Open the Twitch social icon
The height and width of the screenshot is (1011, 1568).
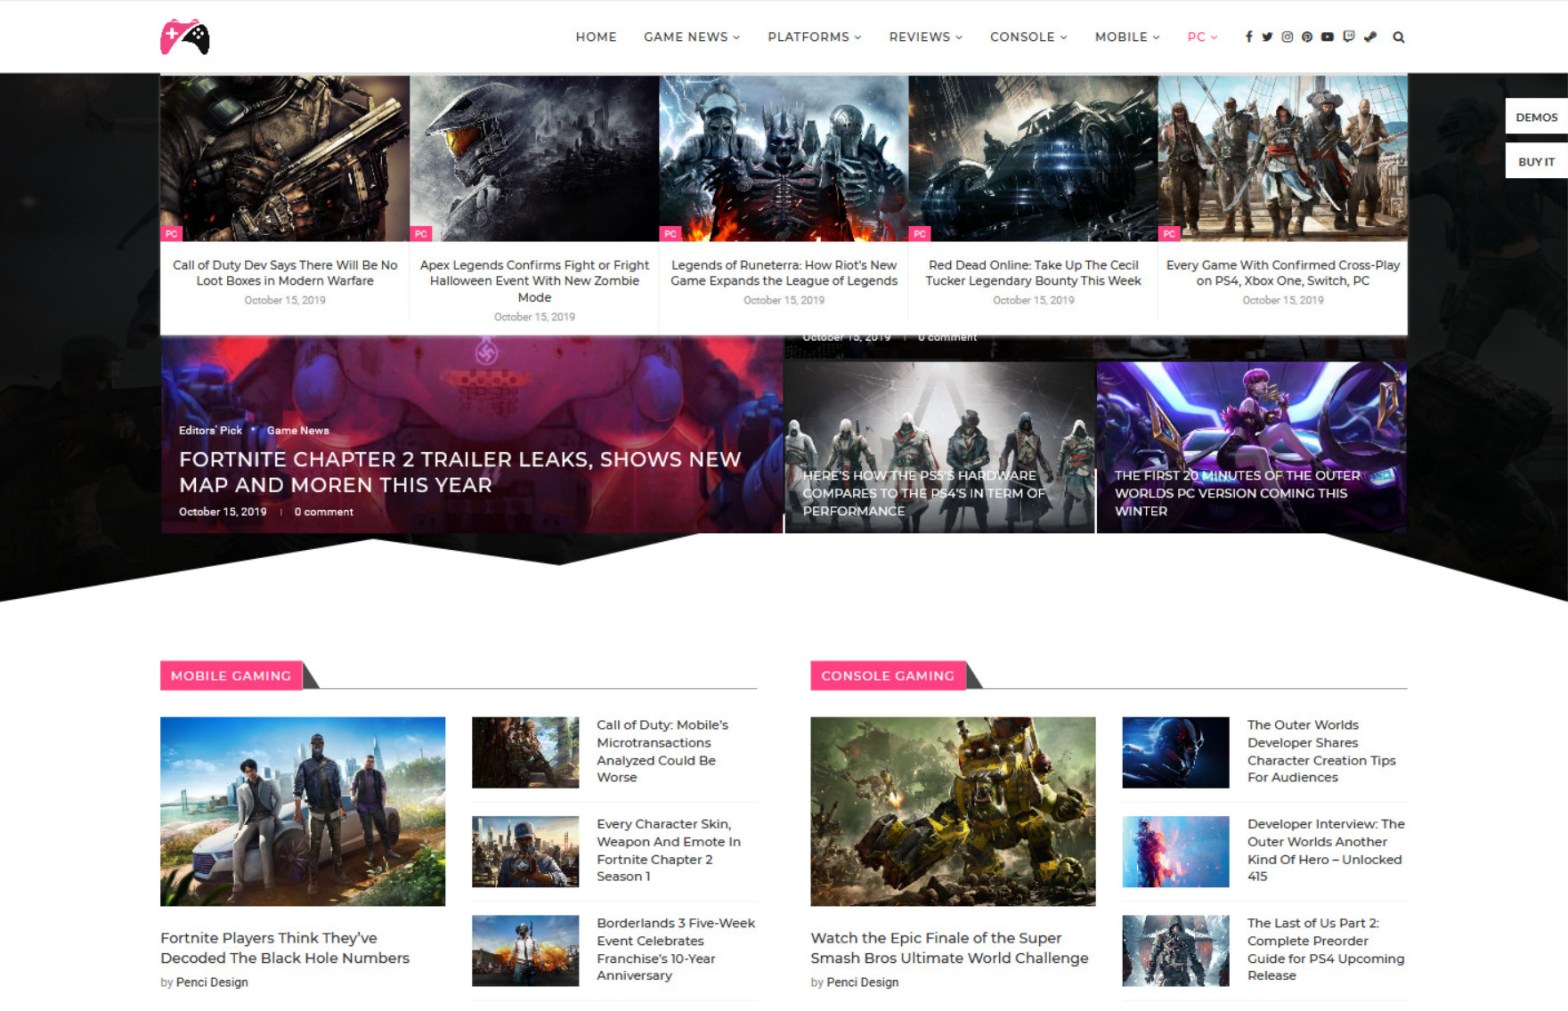(x=1349, y=37)
